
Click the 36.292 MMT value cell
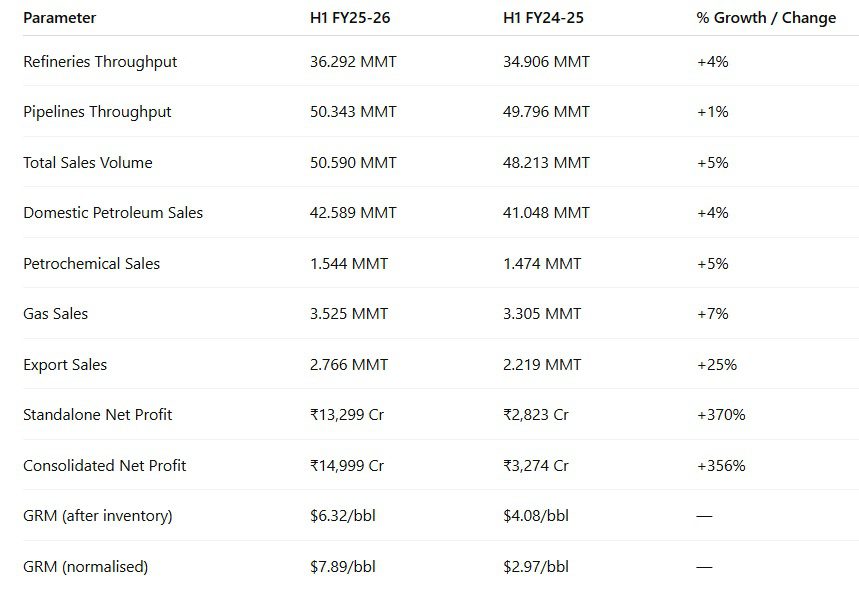[x=353, y=62]
